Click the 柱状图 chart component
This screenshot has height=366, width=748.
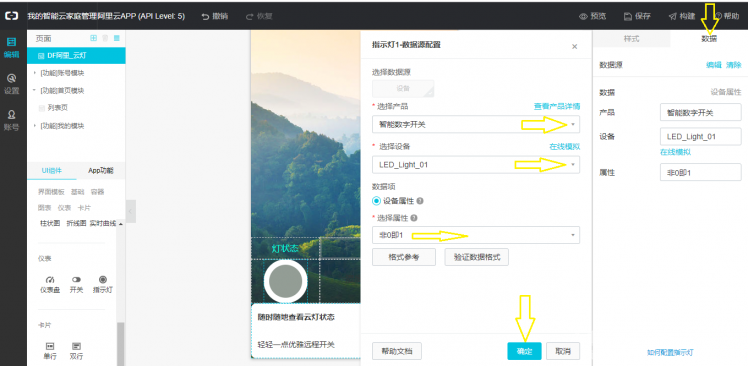coord(50,223)
